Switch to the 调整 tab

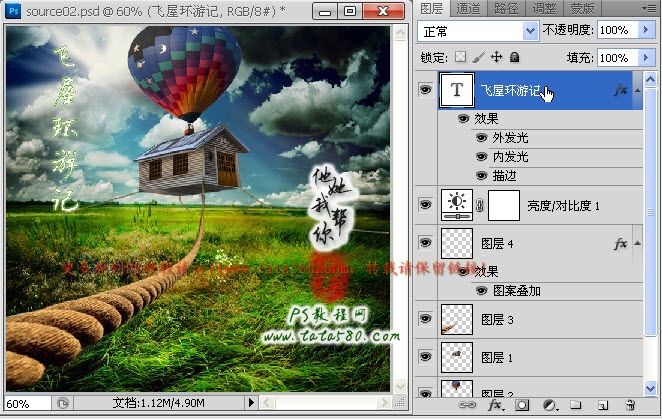point(544,8)
